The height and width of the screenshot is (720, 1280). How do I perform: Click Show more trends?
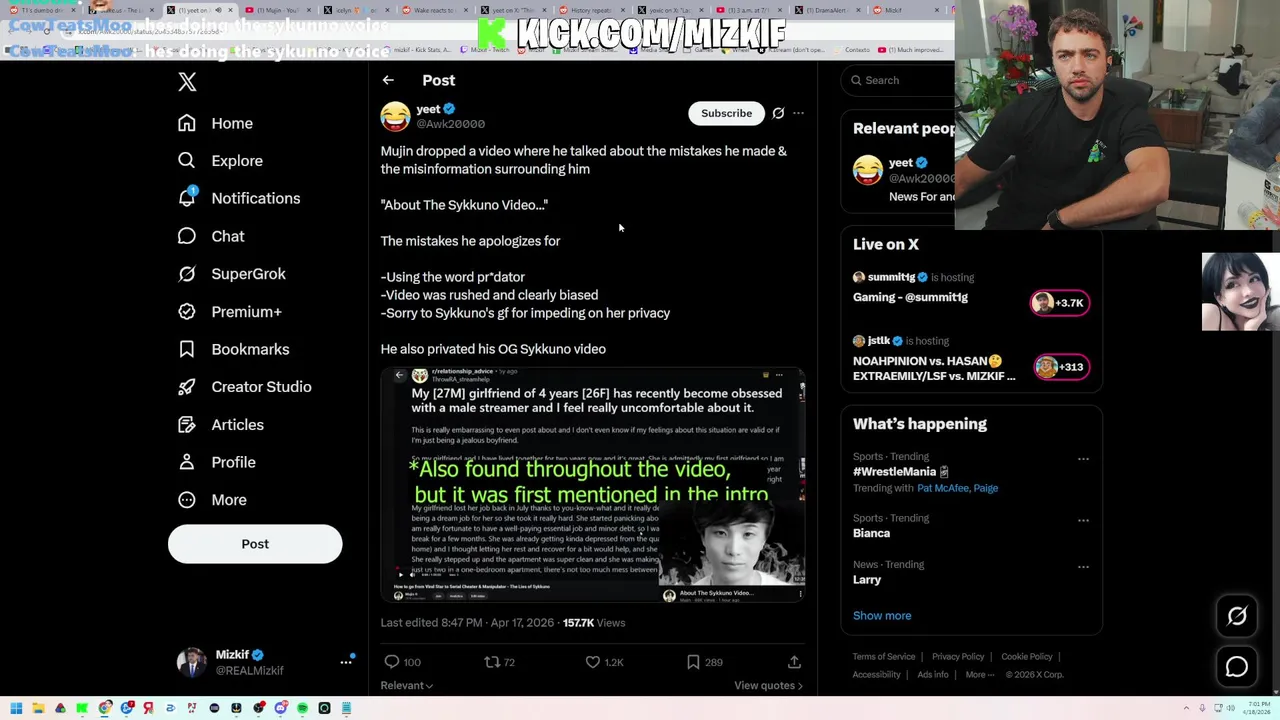(x=882, y=616)
